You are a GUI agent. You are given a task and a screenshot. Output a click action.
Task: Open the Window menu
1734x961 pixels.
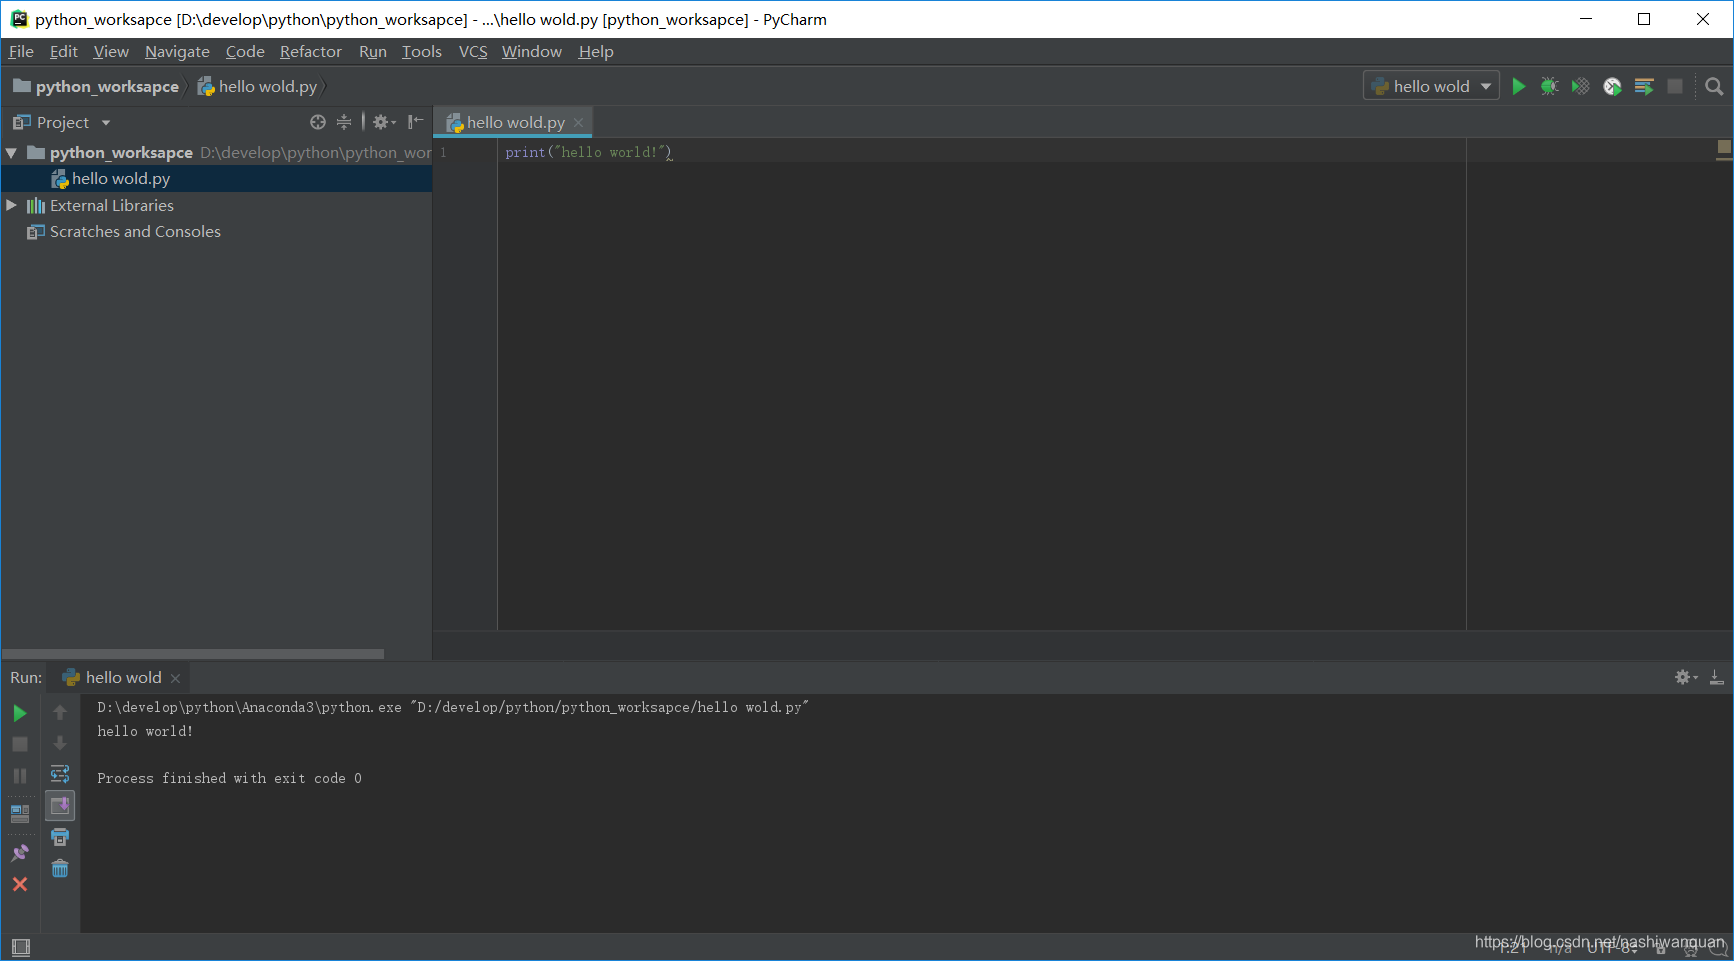tap(532, 51)
